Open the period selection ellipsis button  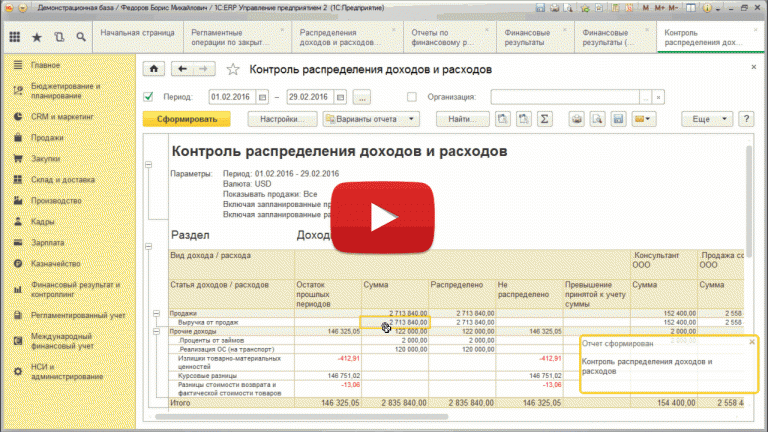coord(362,97)
